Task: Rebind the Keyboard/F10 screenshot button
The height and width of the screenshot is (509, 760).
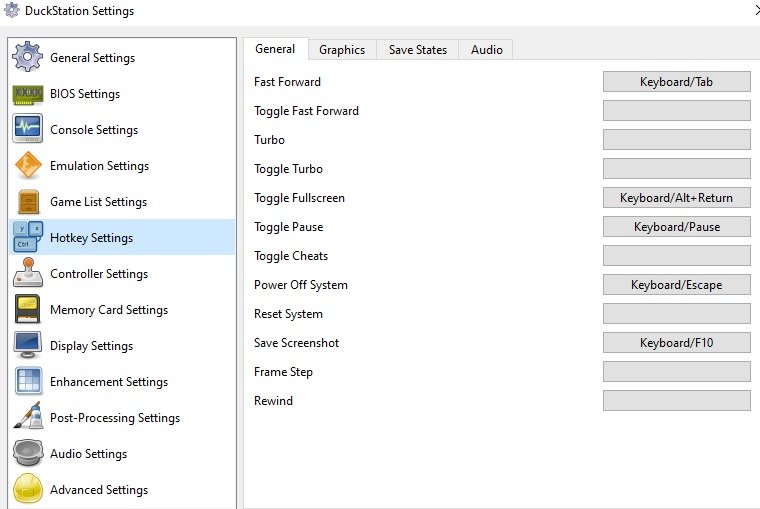Action: pyautogui.click(x=677, y=343)
